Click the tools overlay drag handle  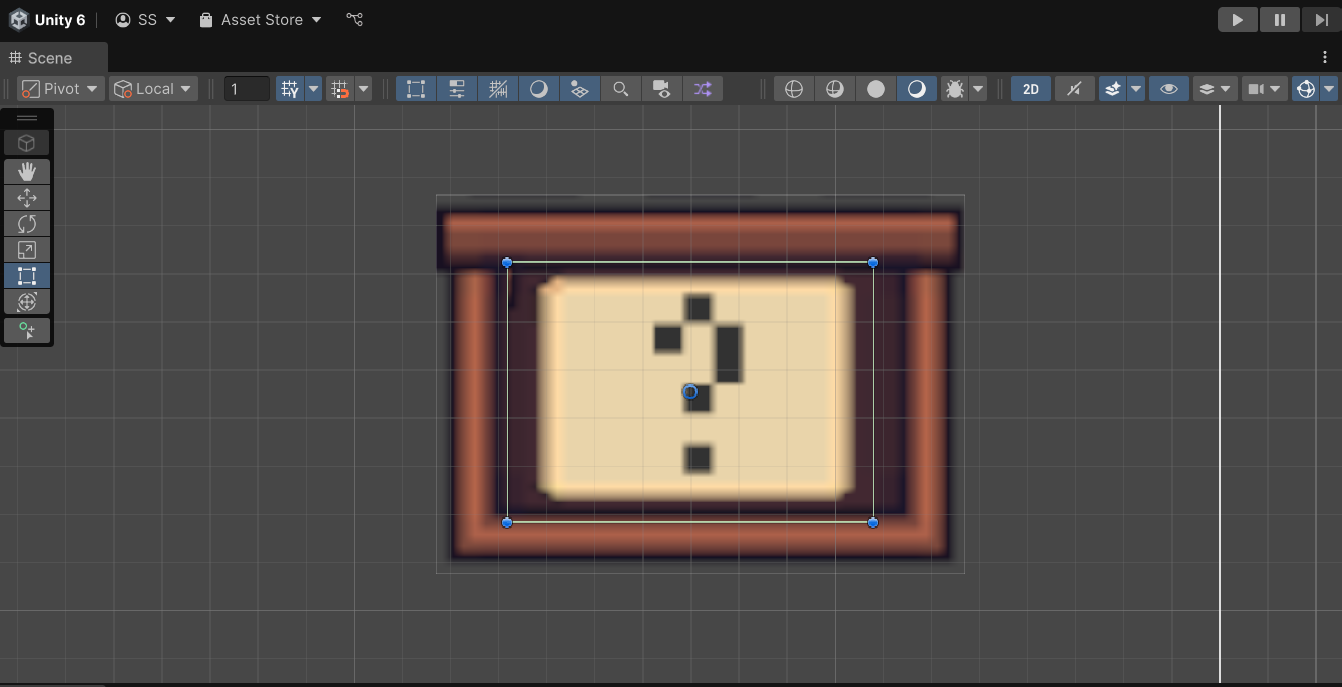click(x=27, y=118)
